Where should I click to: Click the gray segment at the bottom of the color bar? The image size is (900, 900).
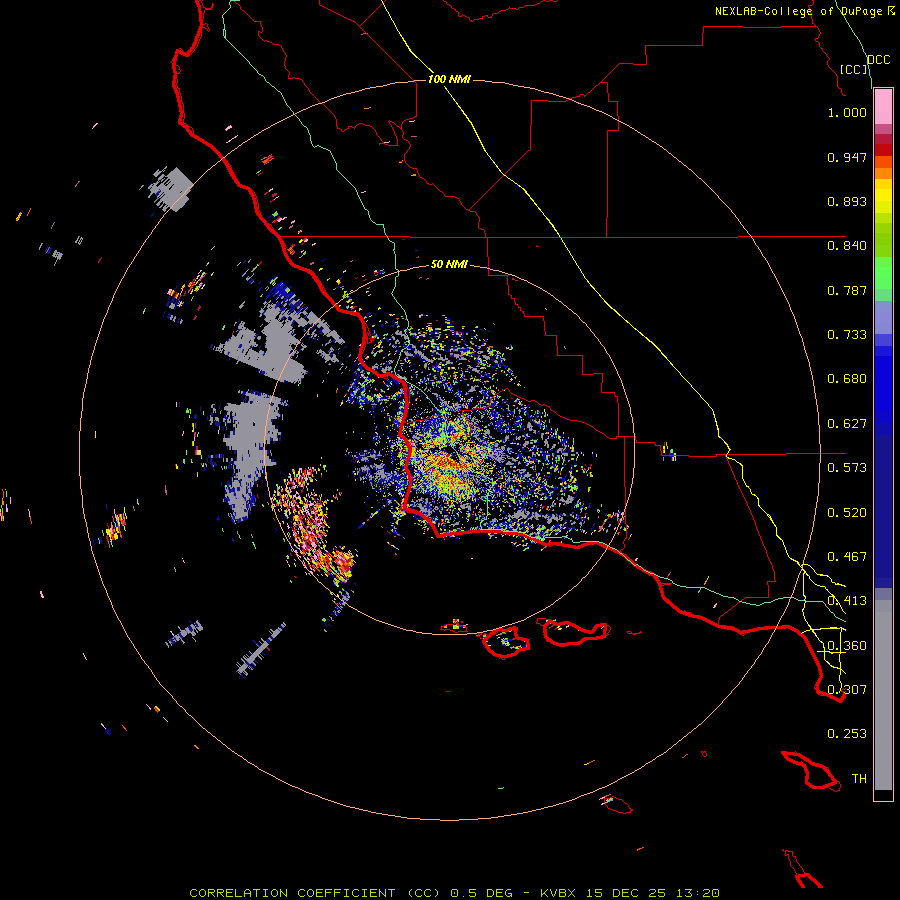point(883,695)
